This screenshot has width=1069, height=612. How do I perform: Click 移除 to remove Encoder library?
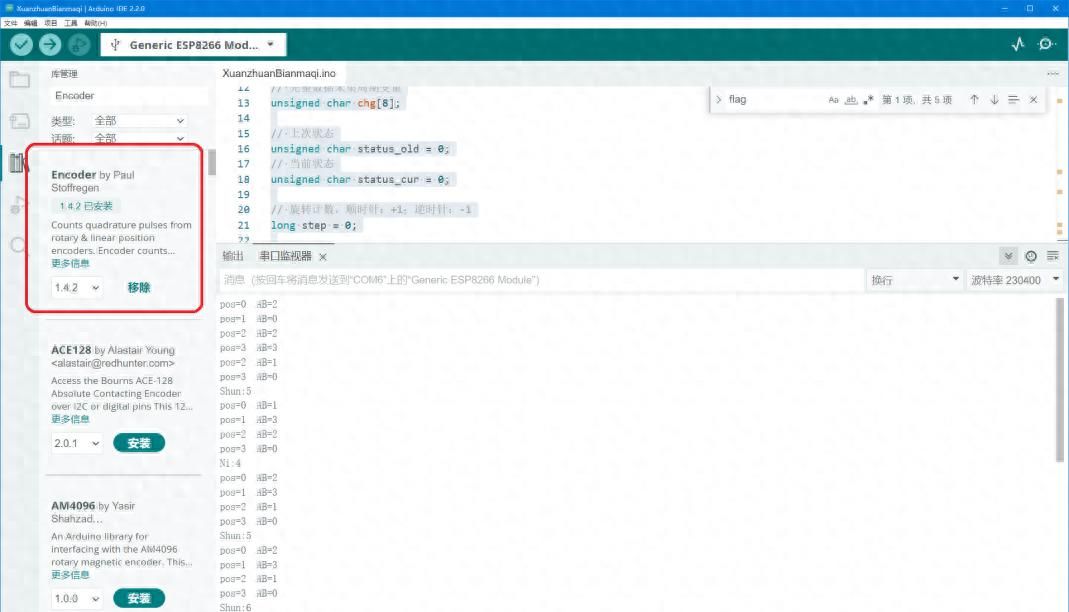139,288
